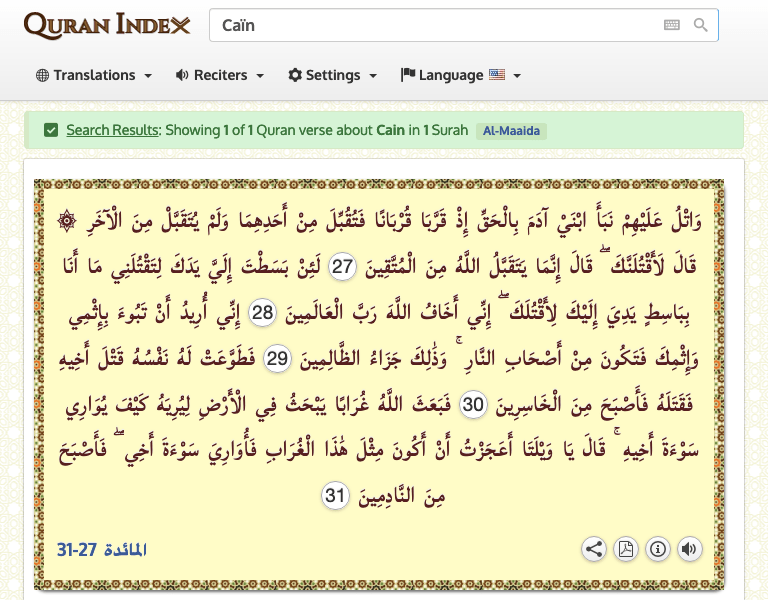Select verse number 27 marker
This screenshot has width=768, height=600.
tap(342, 267)
